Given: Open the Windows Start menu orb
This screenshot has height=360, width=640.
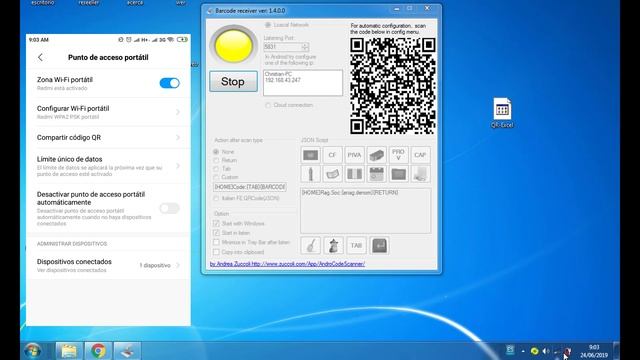Looking at the screenshot, I should click(x=33, y=351).
